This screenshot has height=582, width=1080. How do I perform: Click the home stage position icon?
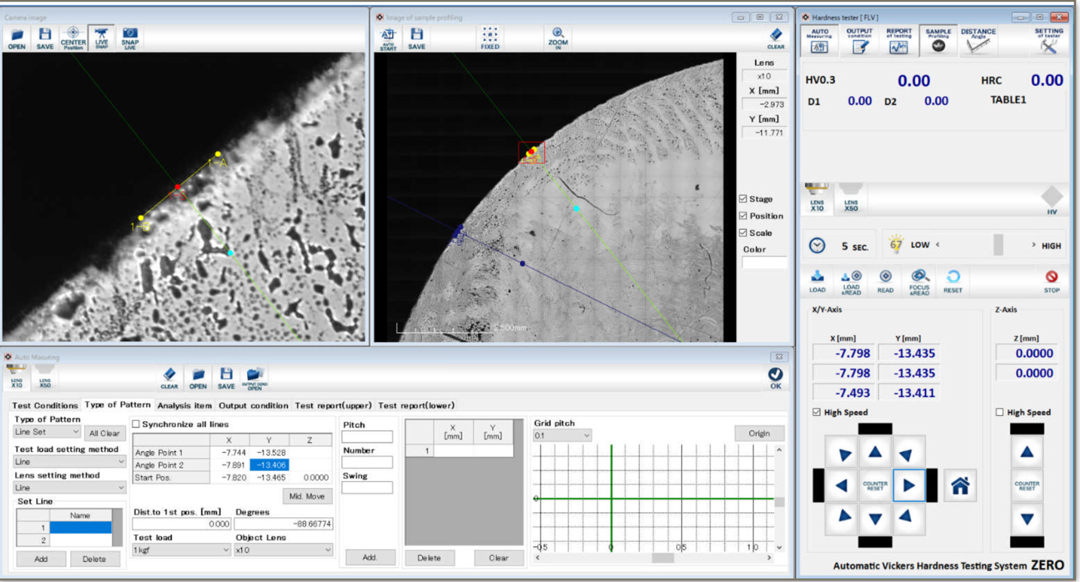click(x=960, y=486)
